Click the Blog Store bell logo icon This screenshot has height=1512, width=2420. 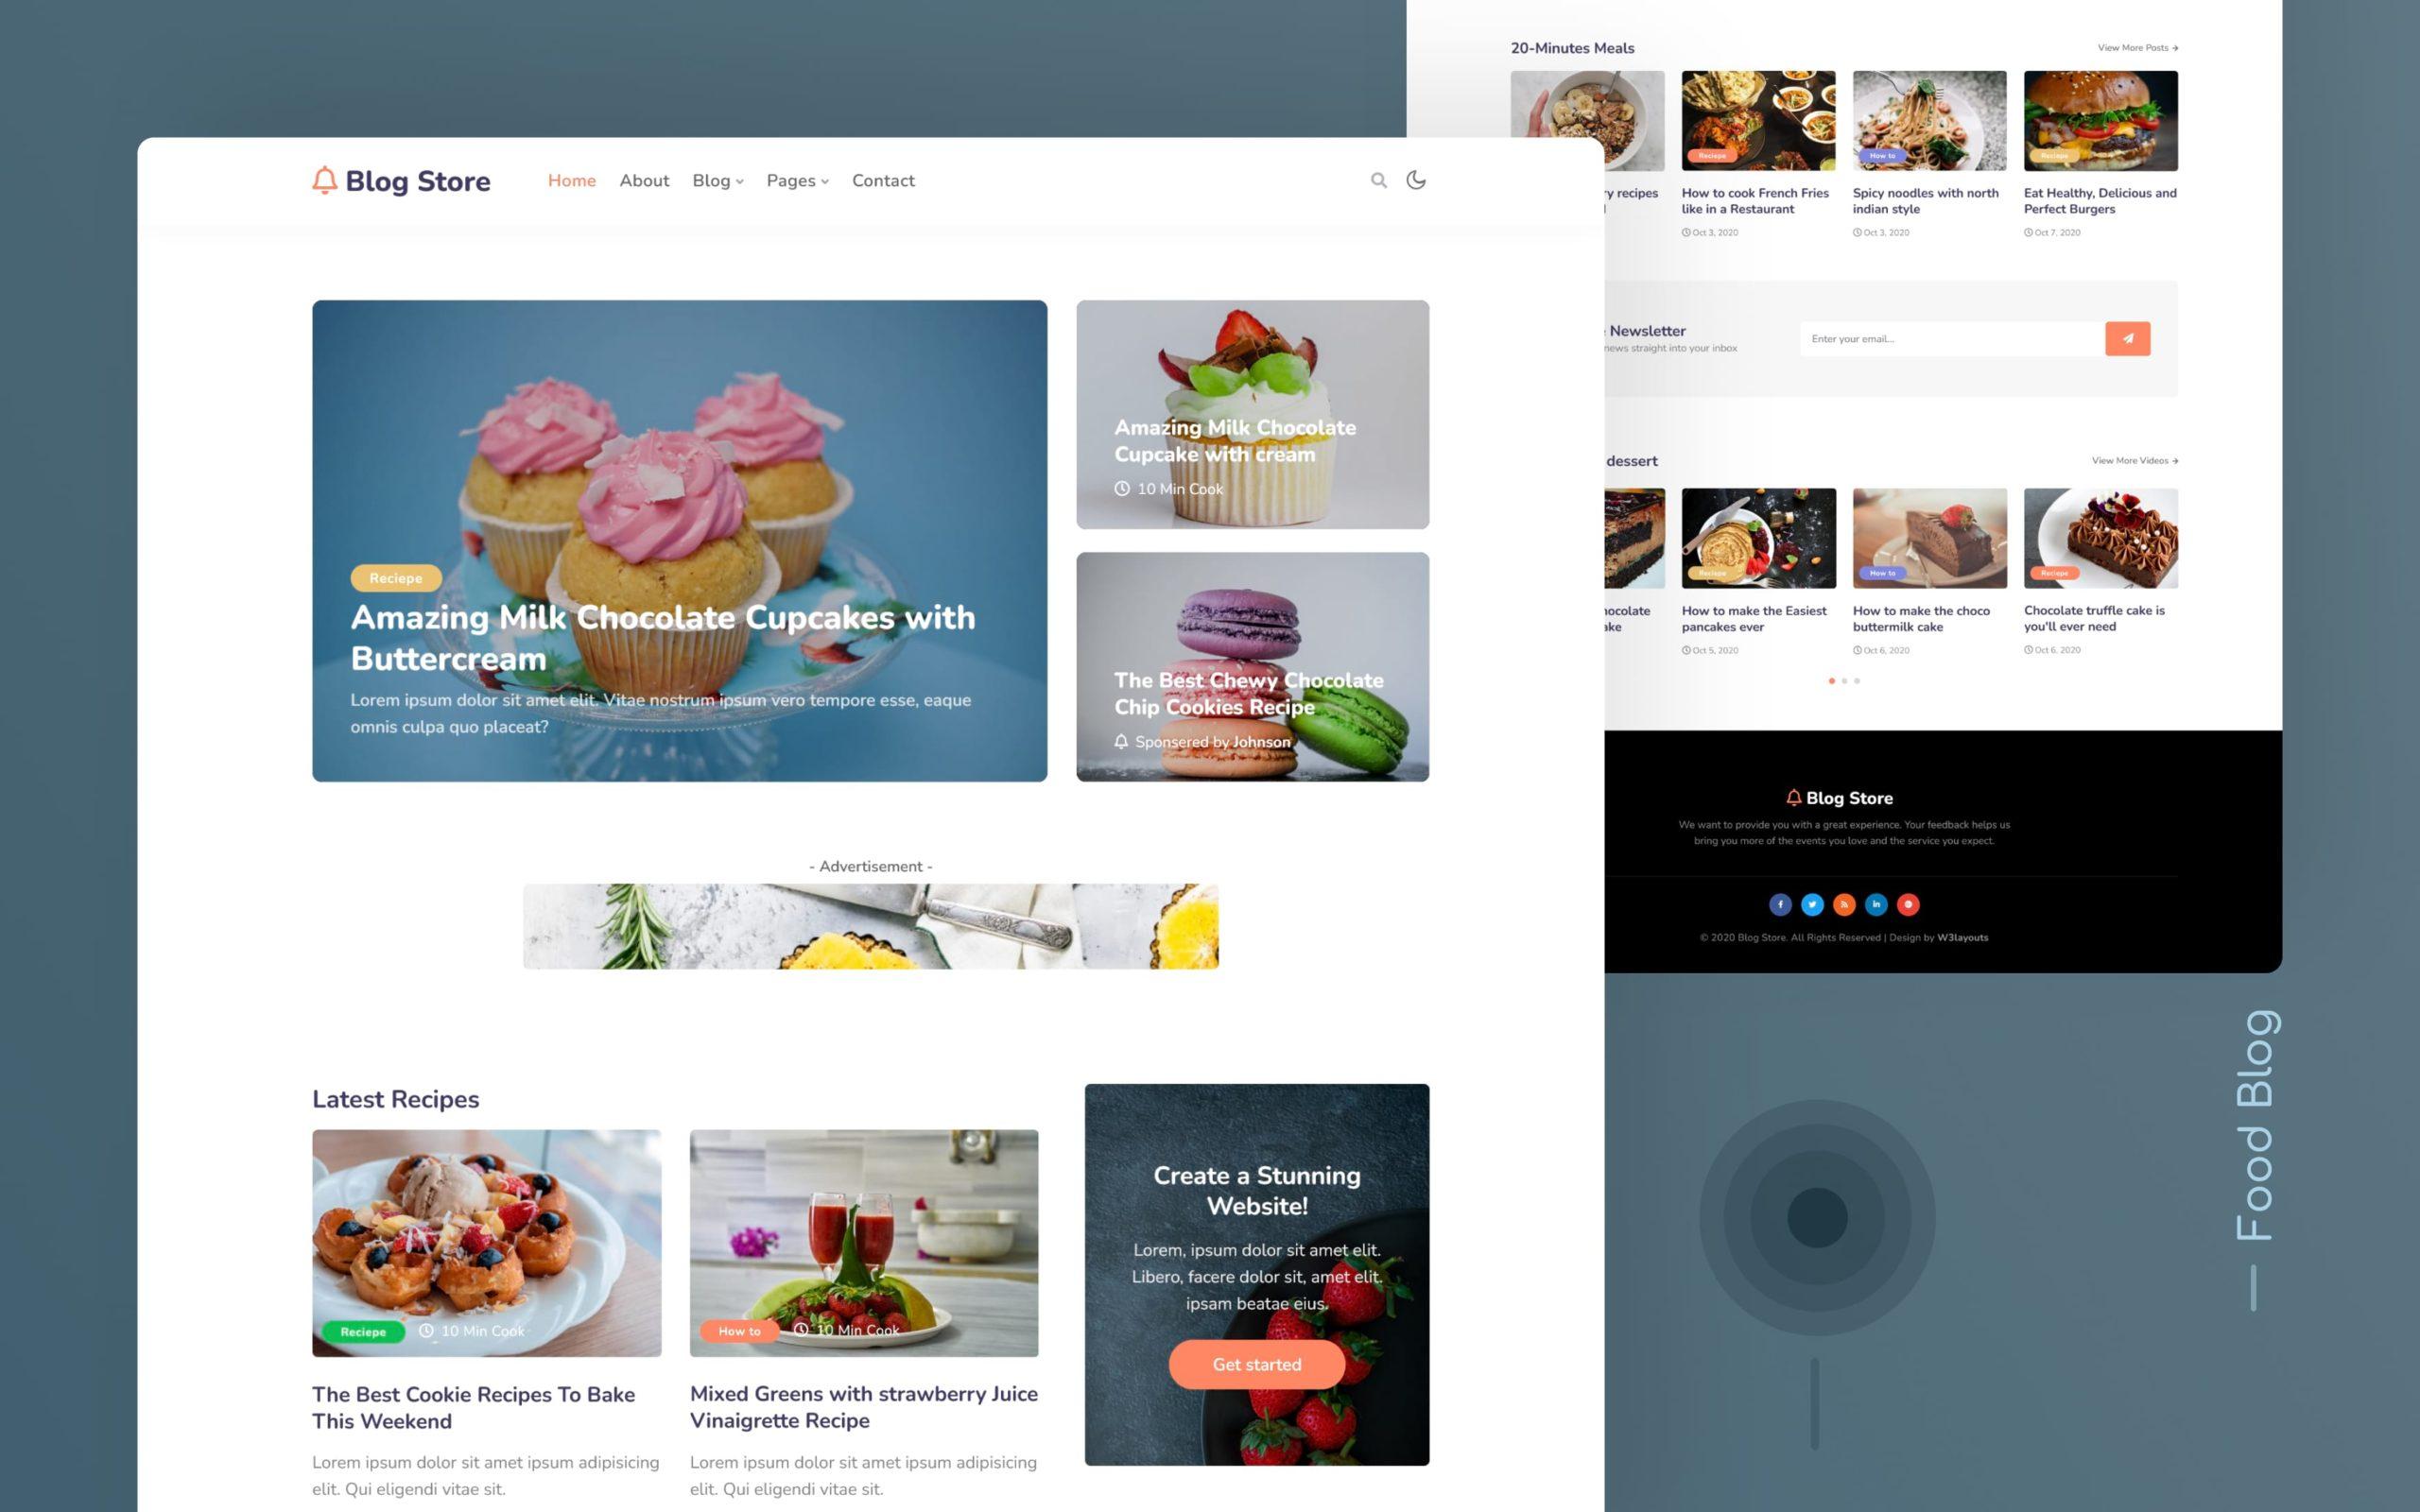322,180
